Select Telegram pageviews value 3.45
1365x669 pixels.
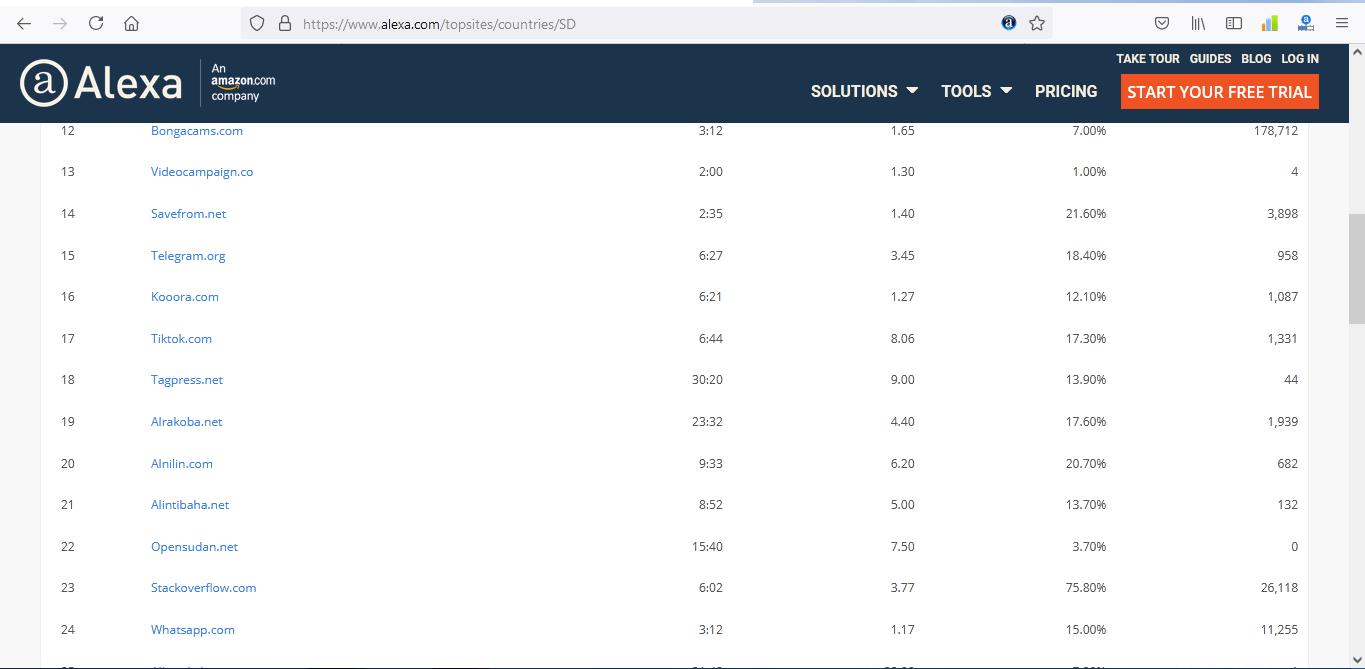coord(902,256)
